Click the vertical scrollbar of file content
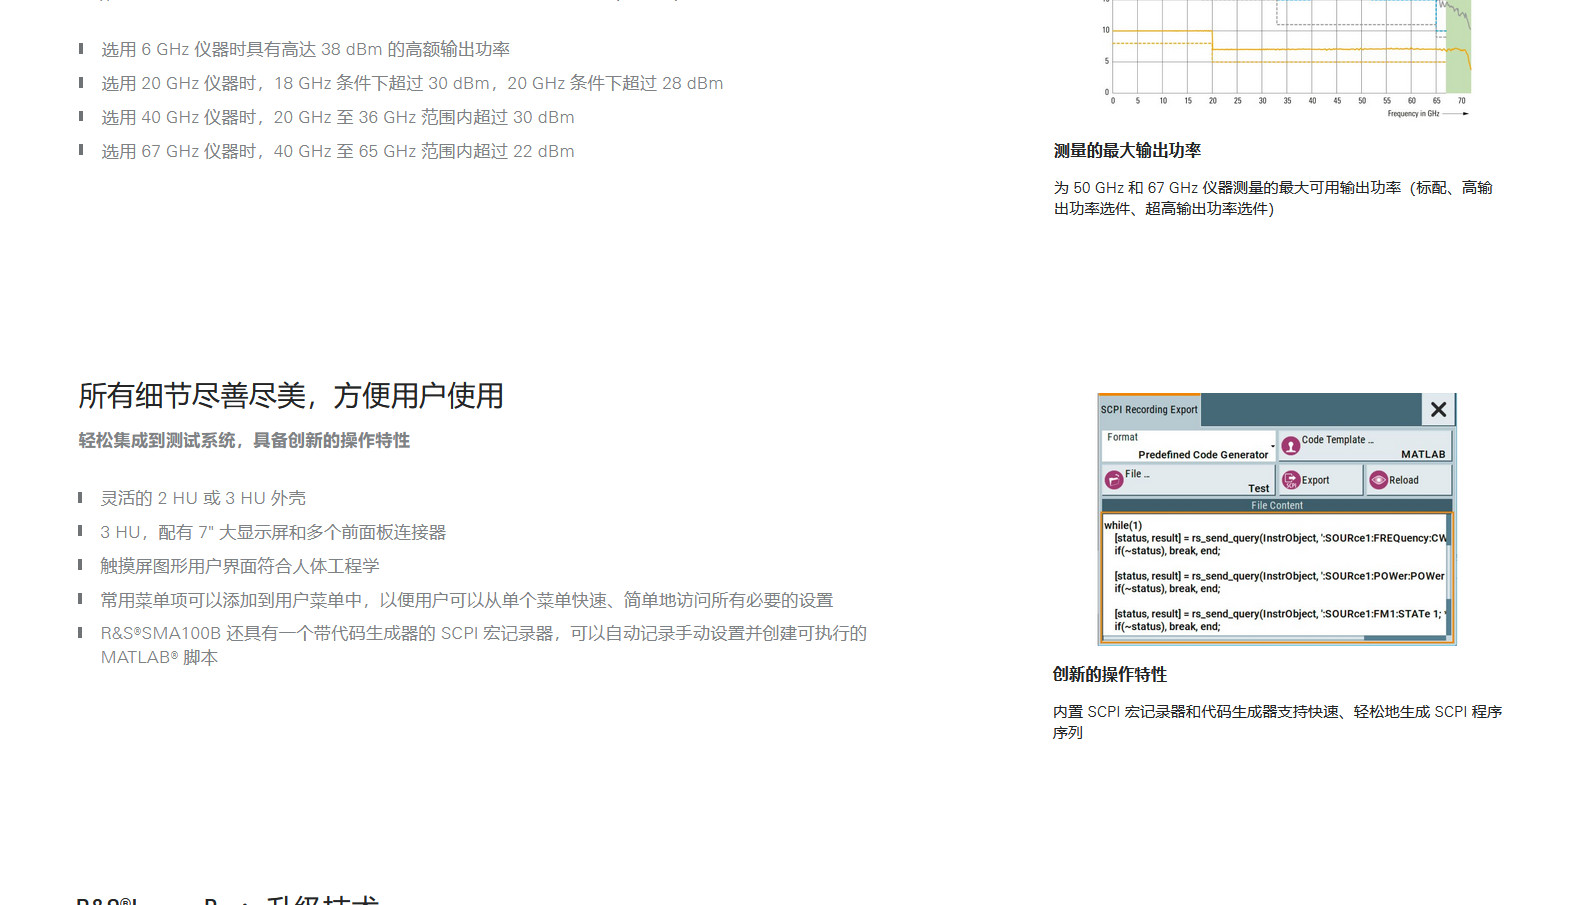1582x905 pixels. [x=1448, y=575]
